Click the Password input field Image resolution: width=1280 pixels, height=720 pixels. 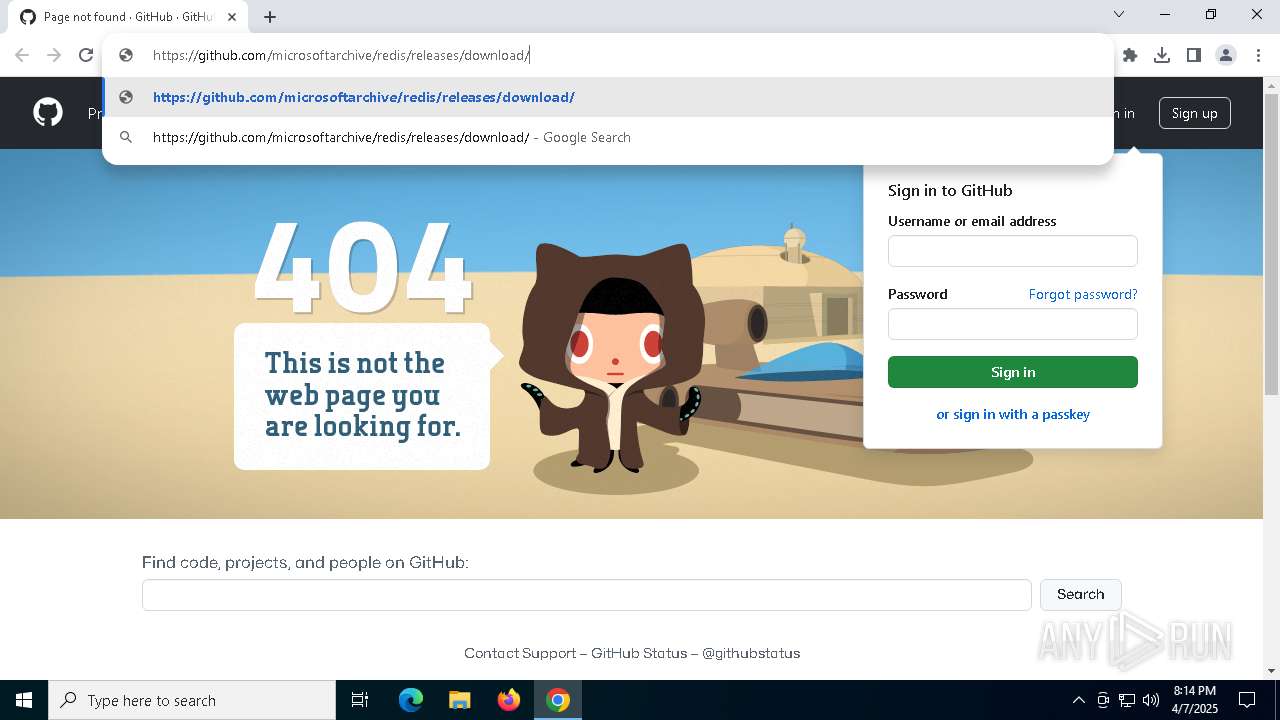1012,324
